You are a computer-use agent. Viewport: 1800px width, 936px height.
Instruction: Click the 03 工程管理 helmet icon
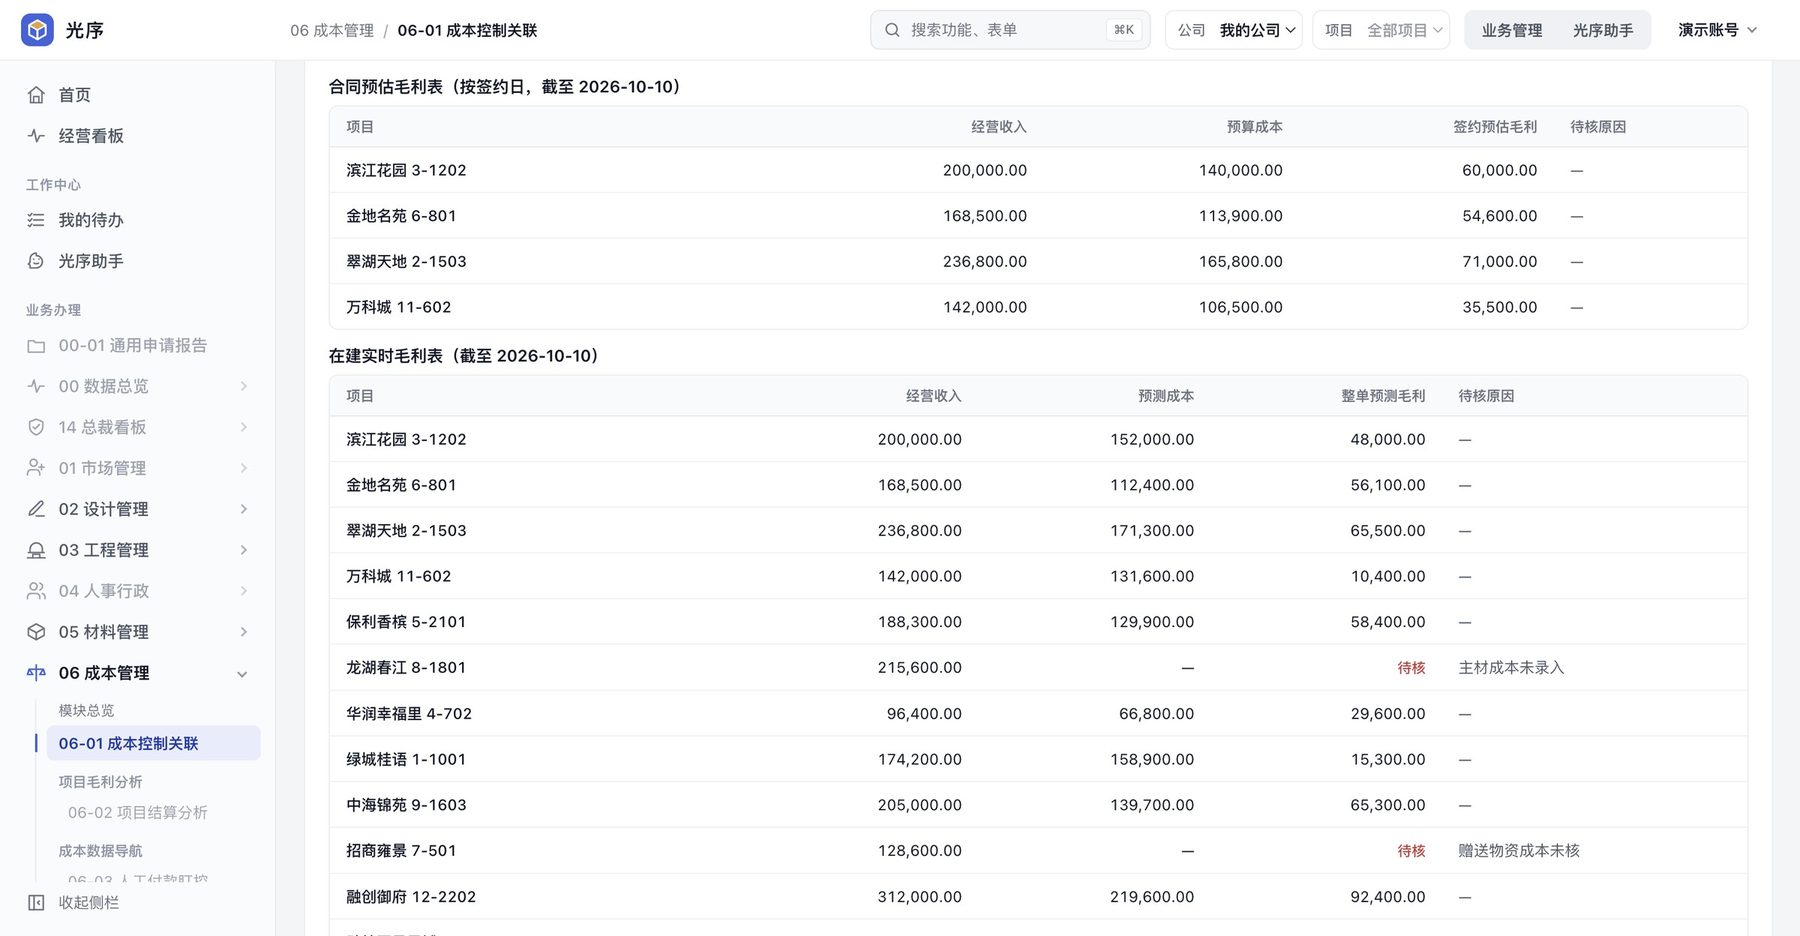point(36,550)
